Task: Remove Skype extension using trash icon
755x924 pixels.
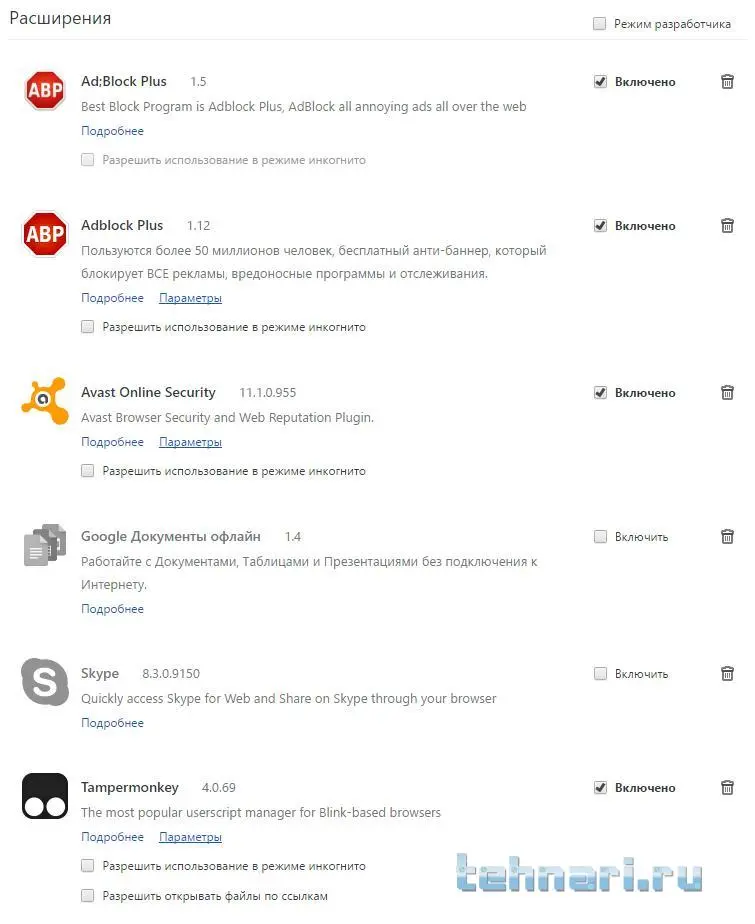Action: point(727,674)
